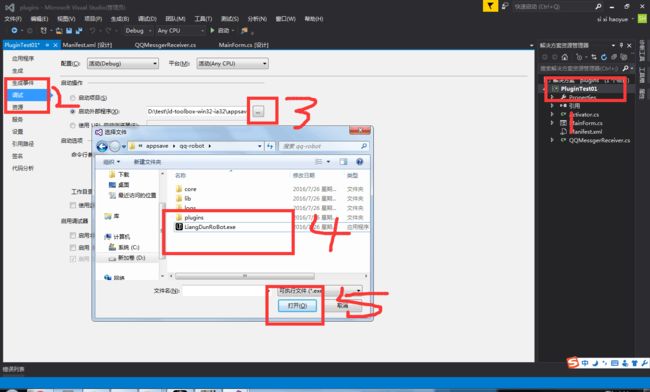The image size is (650, 392).
Task: Open the Tools(T) menu
Action: coord(203,19)
